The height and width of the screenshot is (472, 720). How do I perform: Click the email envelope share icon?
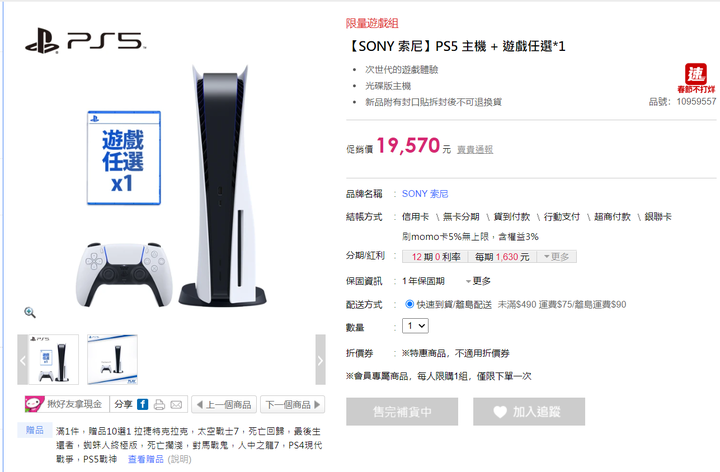(x=176, y=405)
